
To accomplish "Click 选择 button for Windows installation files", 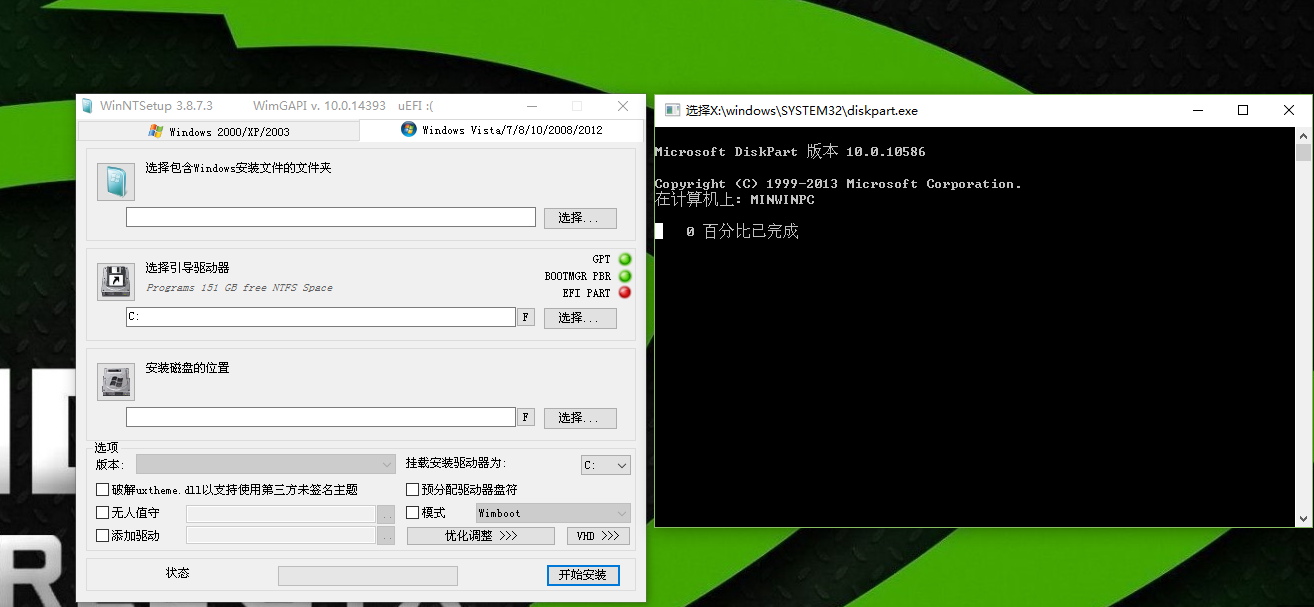I will [x=580, y=218].
